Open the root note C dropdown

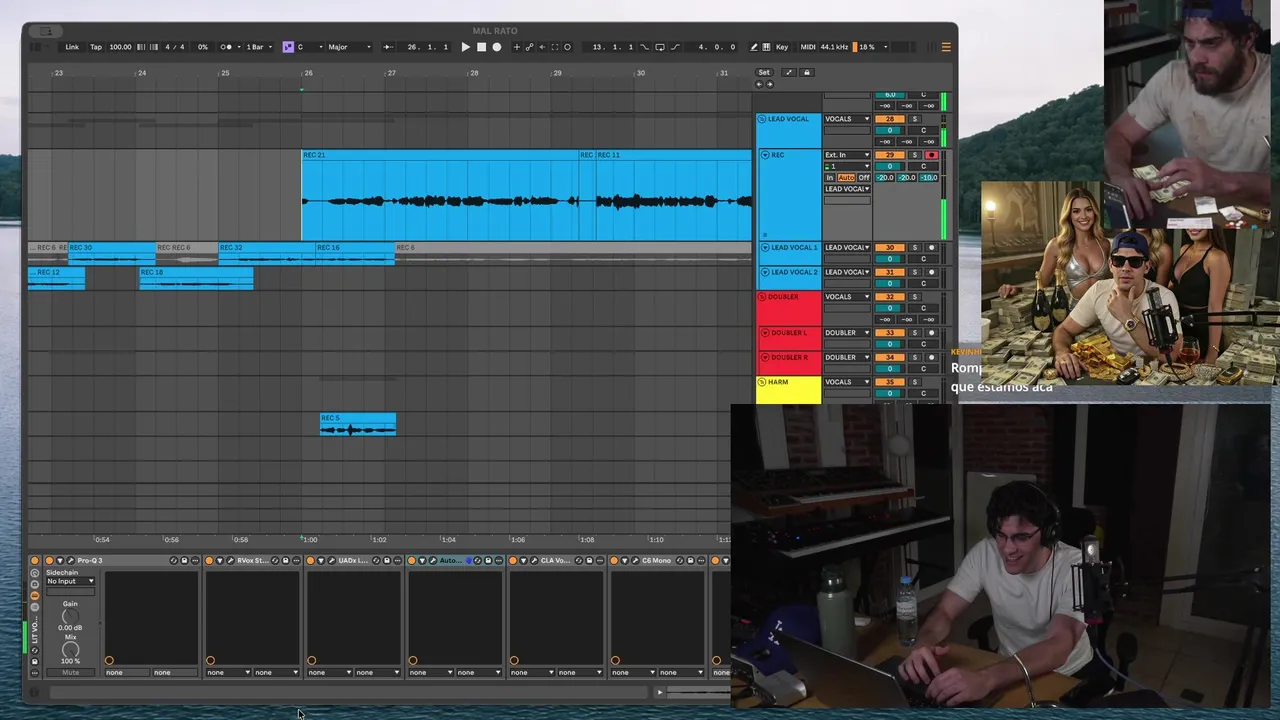tap(308, 47)
